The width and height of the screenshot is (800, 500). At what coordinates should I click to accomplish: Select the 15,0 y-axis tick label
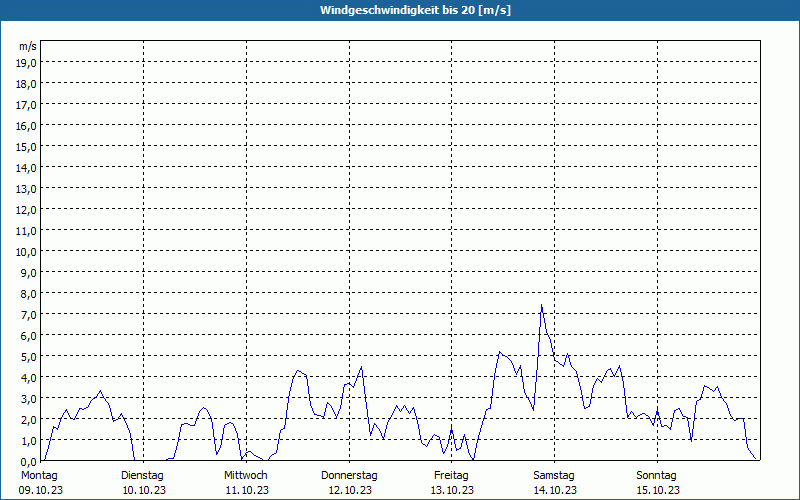27,146
